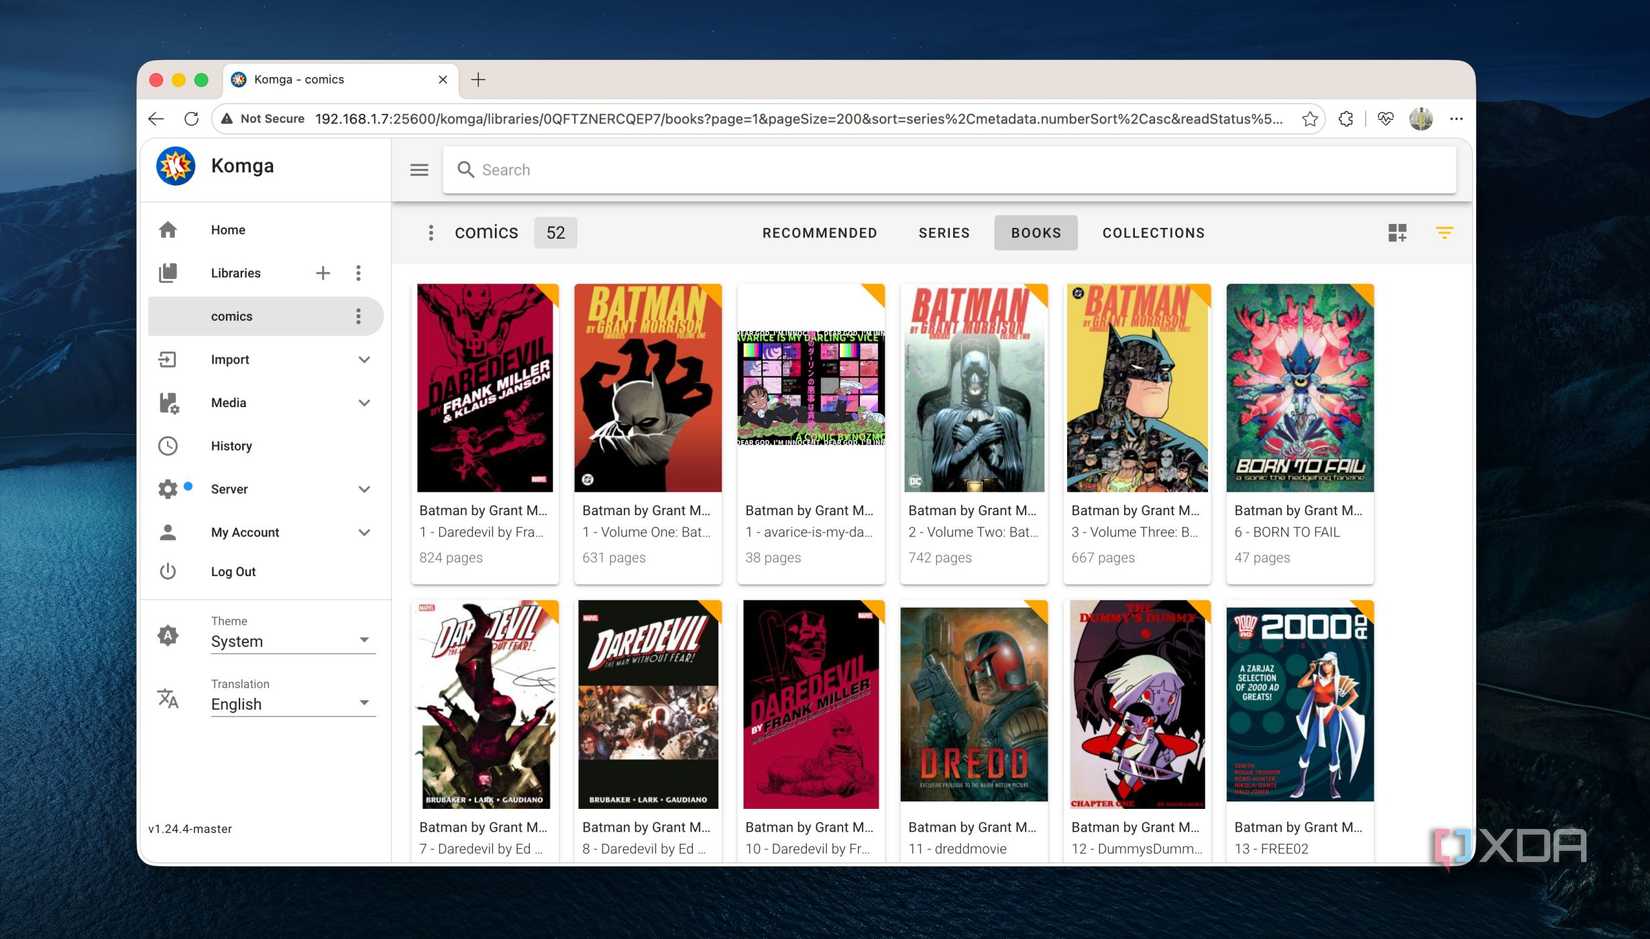The width and height of the screenshot is (1650, 939).
Task: Open BORN TO FAIL cover thumbnail
Action: [x=1300, y=388]
